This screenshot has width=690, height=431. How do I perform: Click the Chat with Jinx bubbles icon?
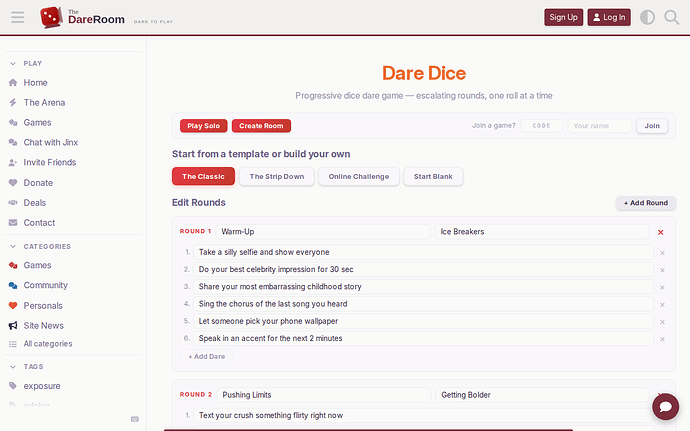(13, 142)
